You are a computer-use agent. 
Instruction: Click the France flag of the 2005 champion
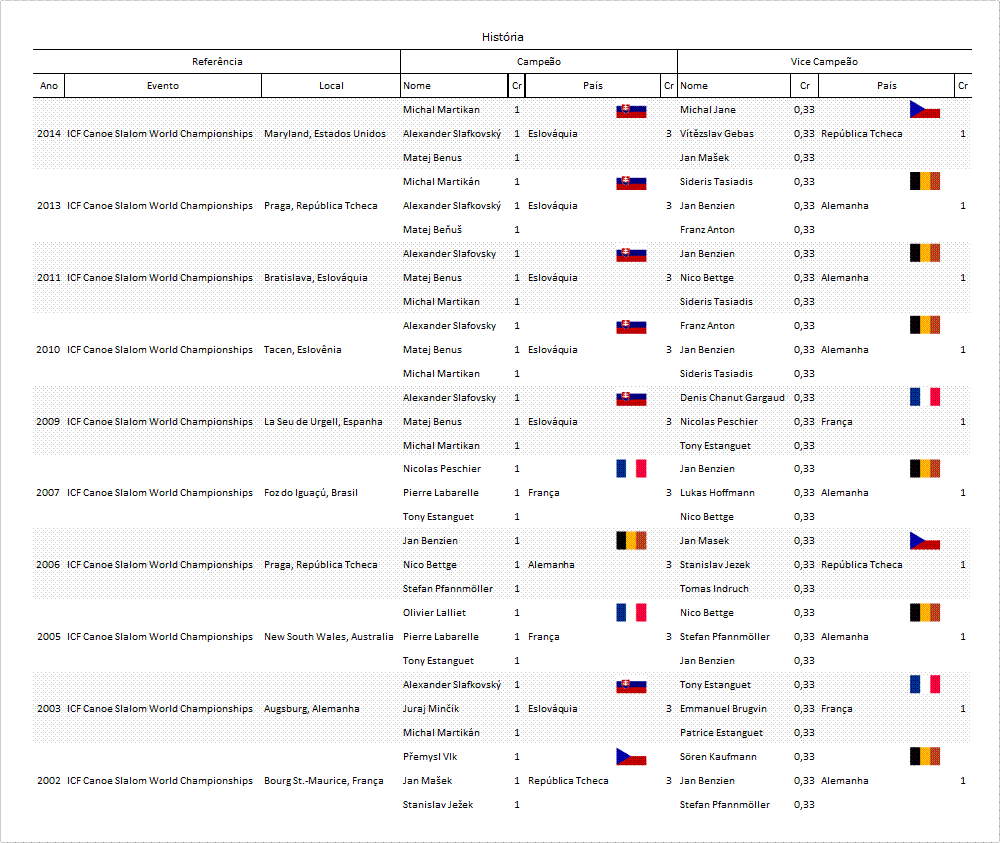click(631, 613)
